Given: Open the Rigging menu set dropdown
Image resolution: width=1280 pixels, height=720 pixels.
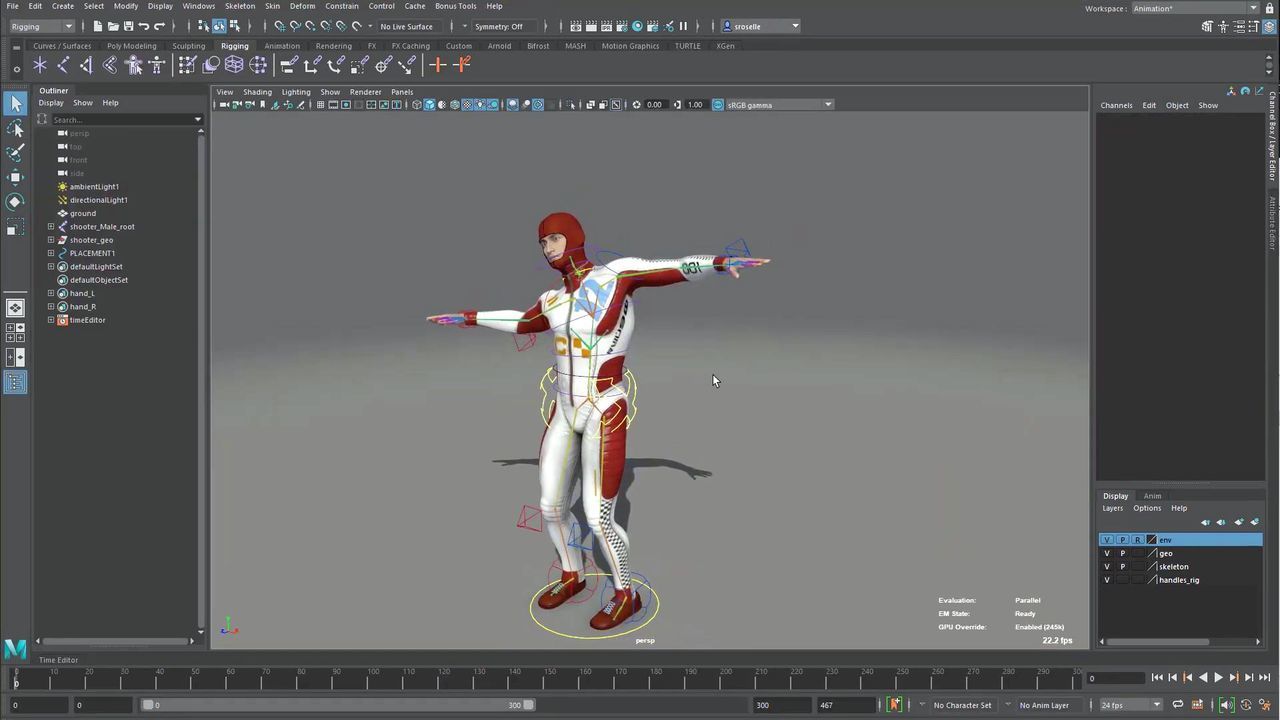Looking at the screenshot, I should 41,26.
